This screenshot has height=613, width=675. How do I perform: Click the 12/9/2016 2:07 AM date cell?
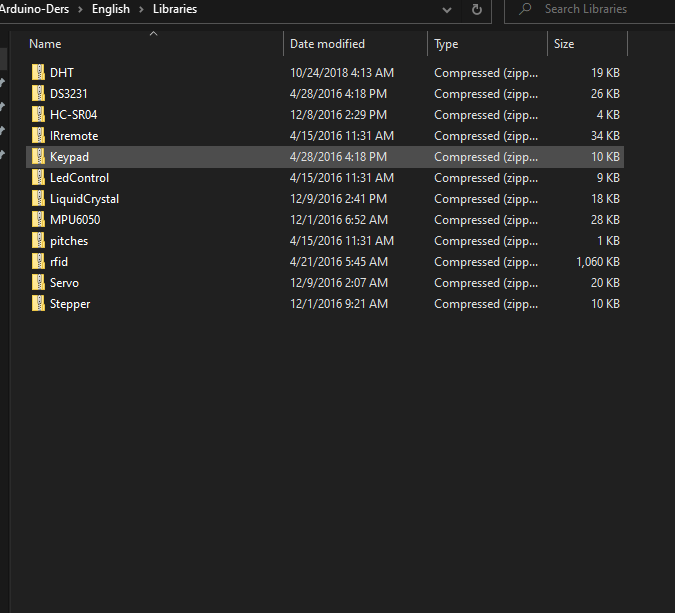(x=339, y=282)
